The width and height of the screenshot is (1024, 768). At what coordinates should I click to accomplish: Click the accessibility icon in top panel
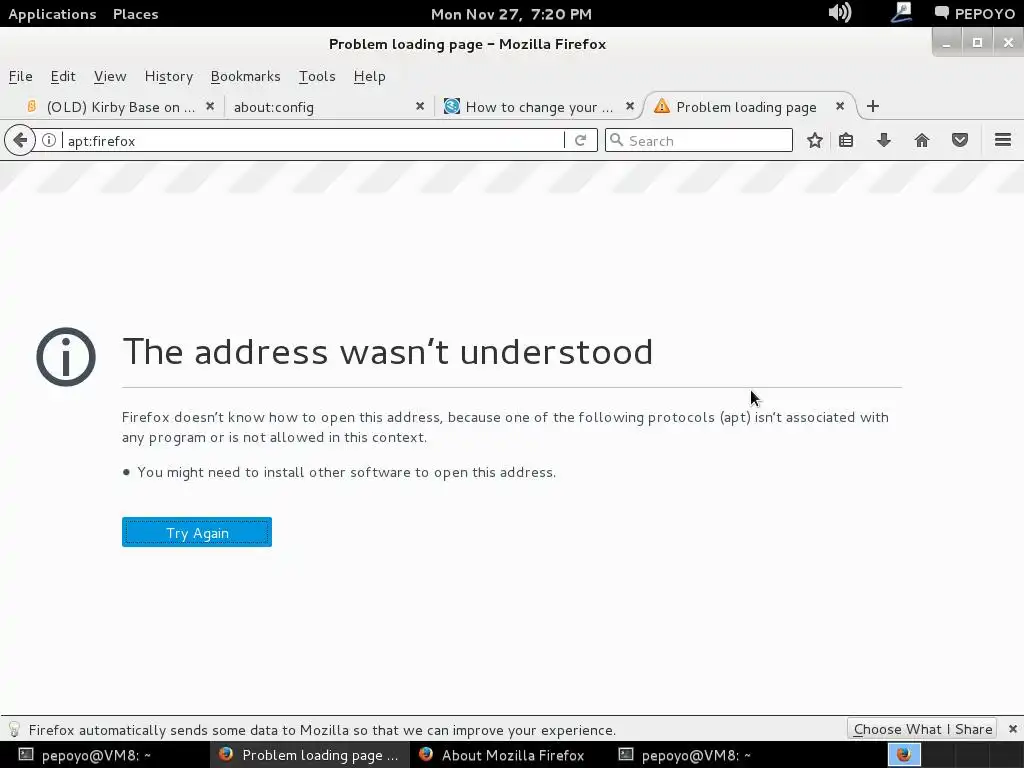pyautogui.click(x=902, y=12)
